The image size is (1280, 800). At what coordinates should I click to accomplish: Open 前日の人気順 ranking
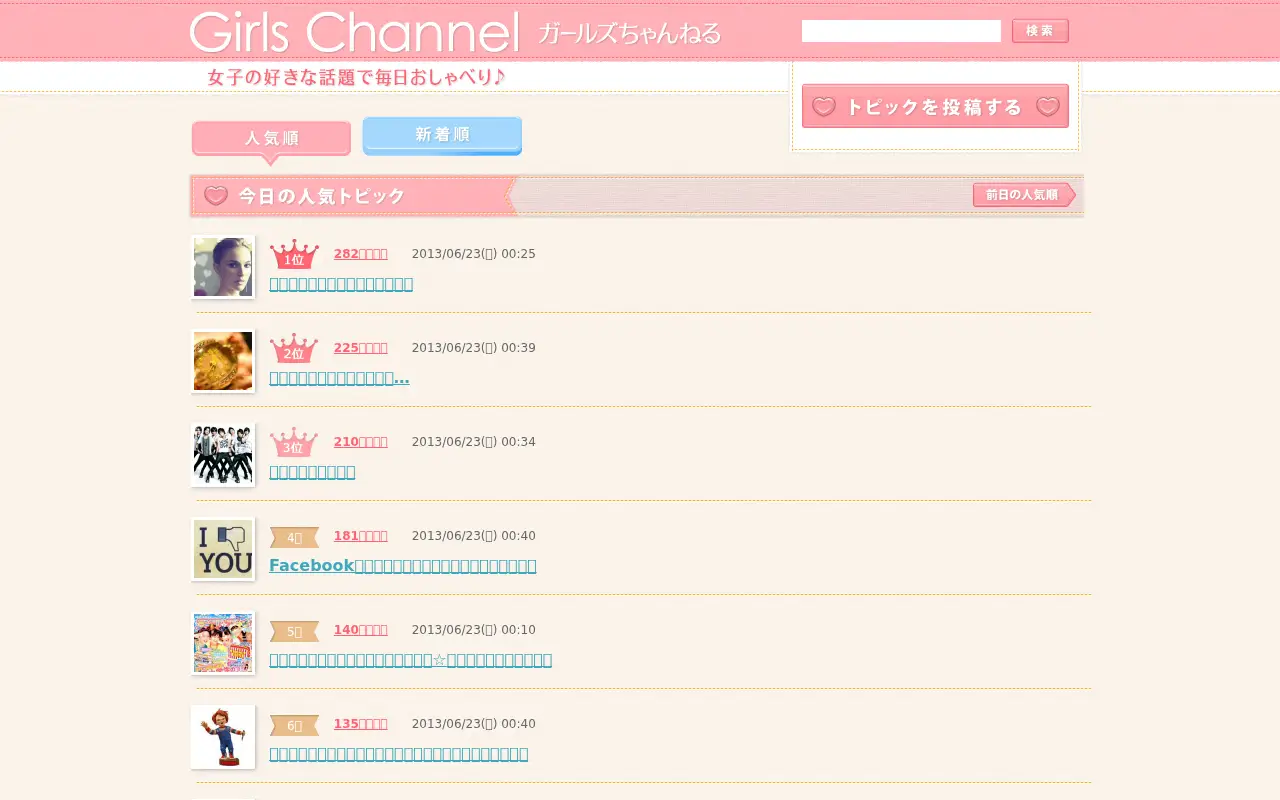tap(1024, 195)
